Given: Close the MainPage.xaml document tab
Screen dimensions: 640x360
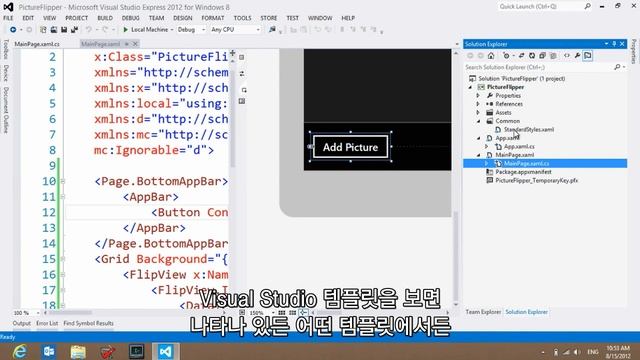Looking at the screenshot, I should pyautogui.click(x=136, y=44).
